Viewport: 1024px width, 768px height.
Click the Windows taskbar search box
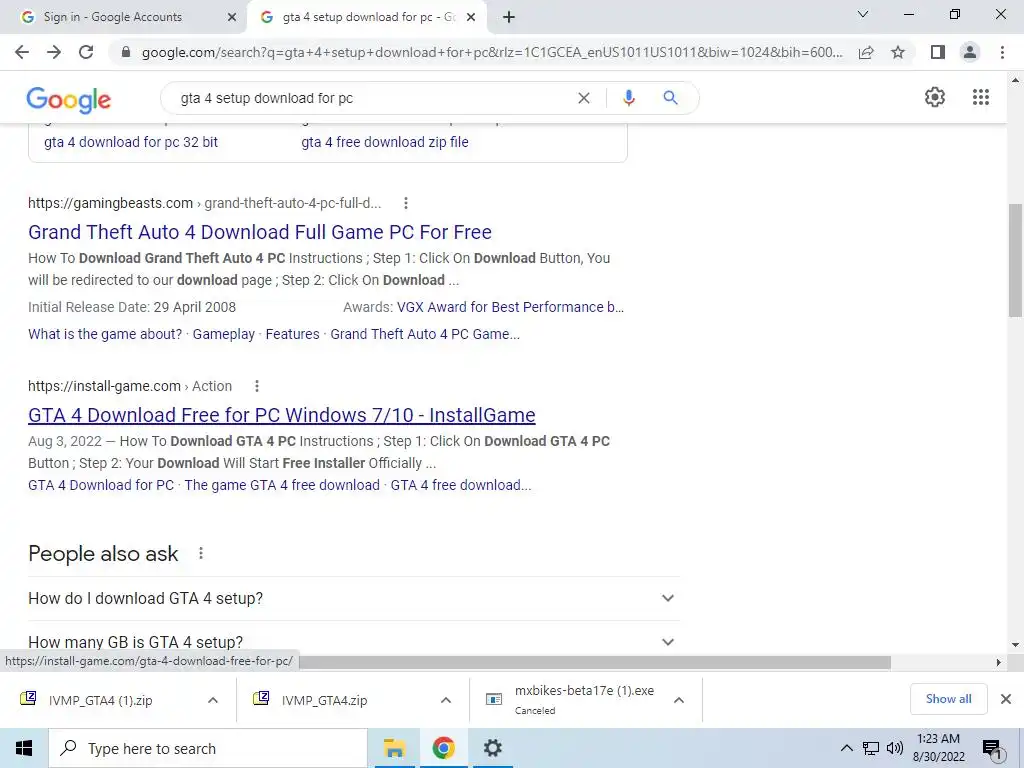208,748
